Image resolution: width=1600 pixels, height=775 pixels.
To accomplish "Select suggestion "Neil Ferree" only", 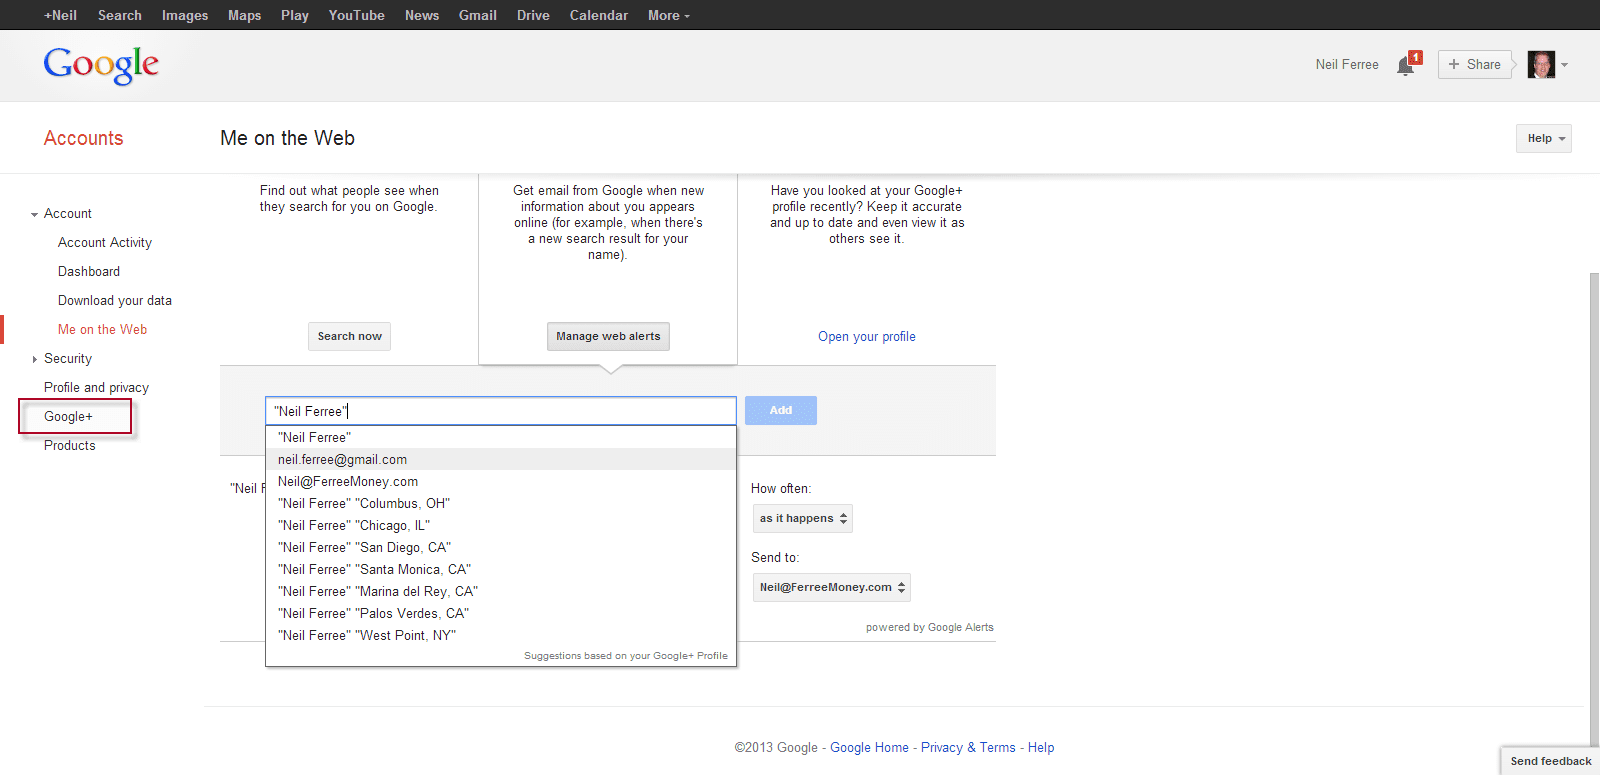I will pos(501,437).
